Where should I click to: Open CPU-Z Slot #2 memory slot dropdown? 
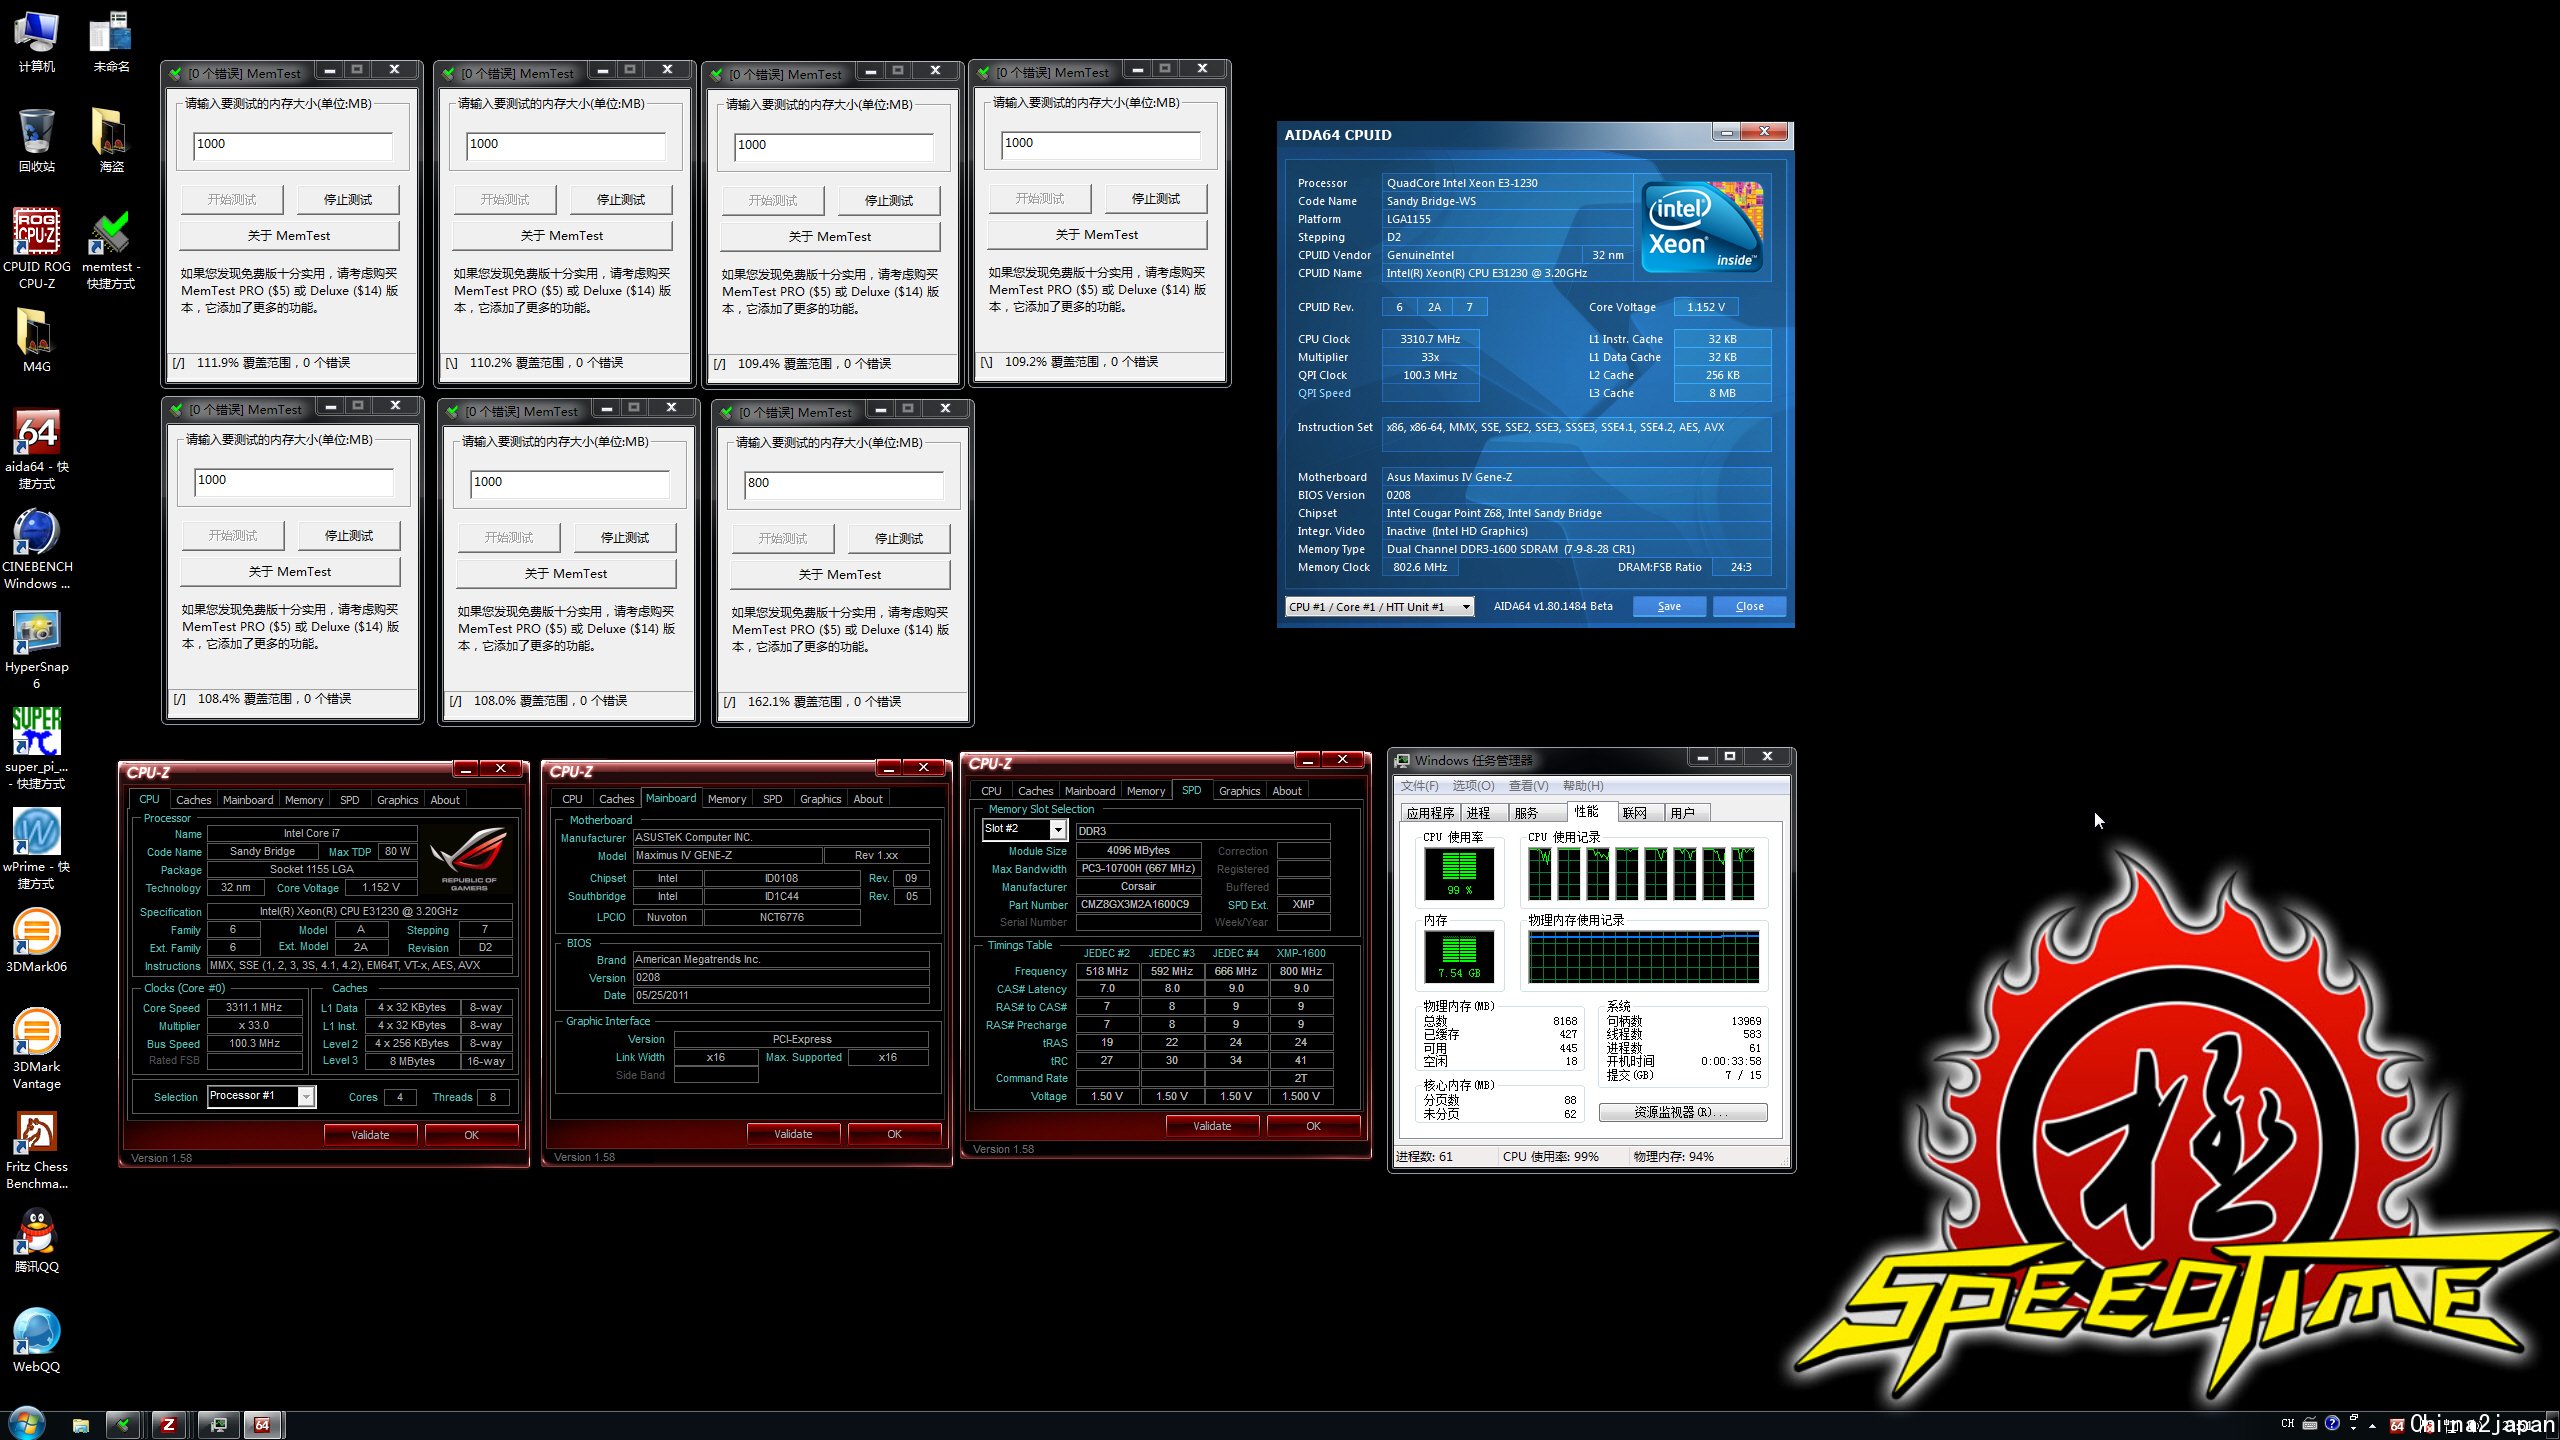pyautogui.click(x=1024, y=829)
